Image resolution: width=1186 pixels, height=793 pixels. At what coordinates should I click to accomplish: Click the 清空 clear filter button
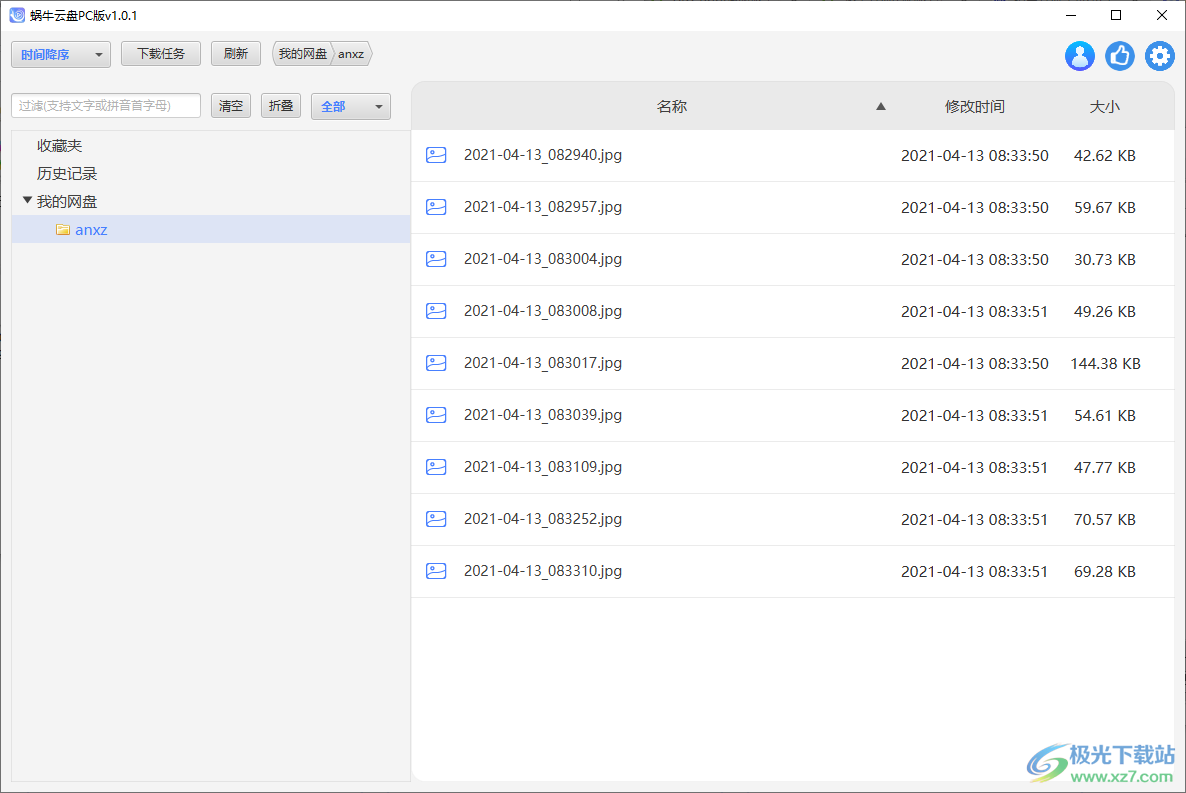231,106
